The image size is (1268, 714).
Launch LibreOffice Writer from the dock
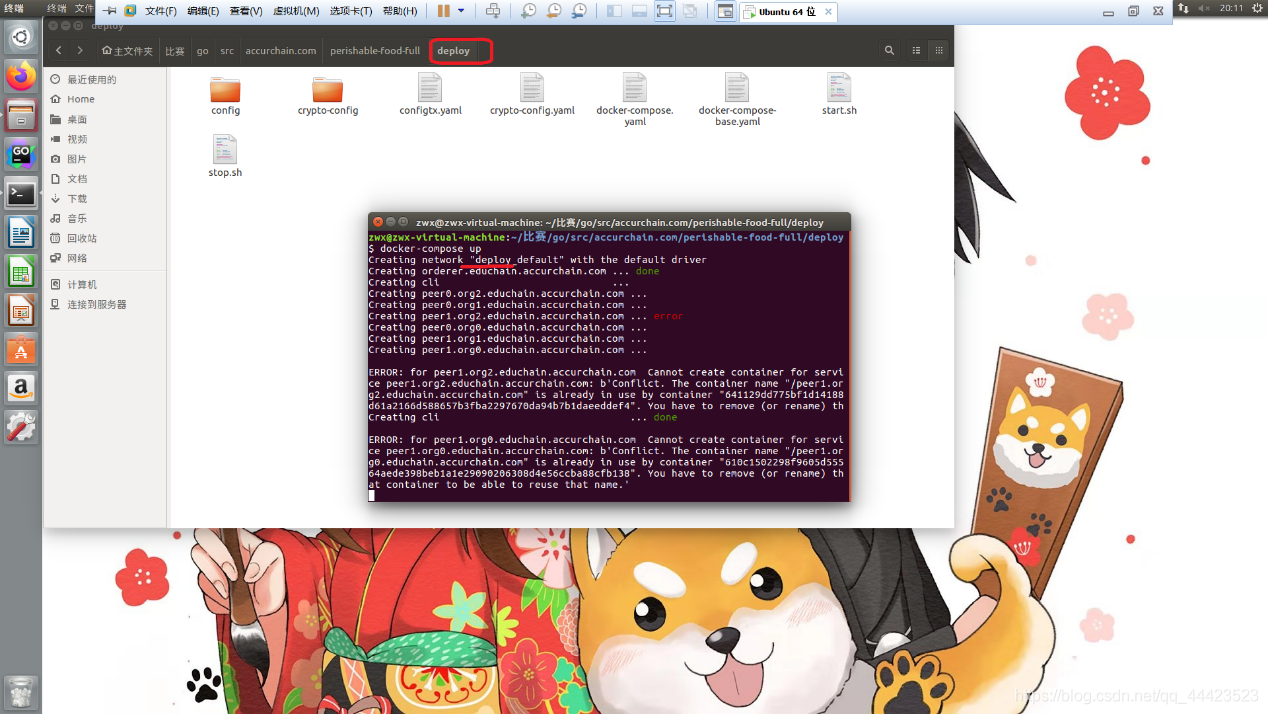[x=21, y=232]
